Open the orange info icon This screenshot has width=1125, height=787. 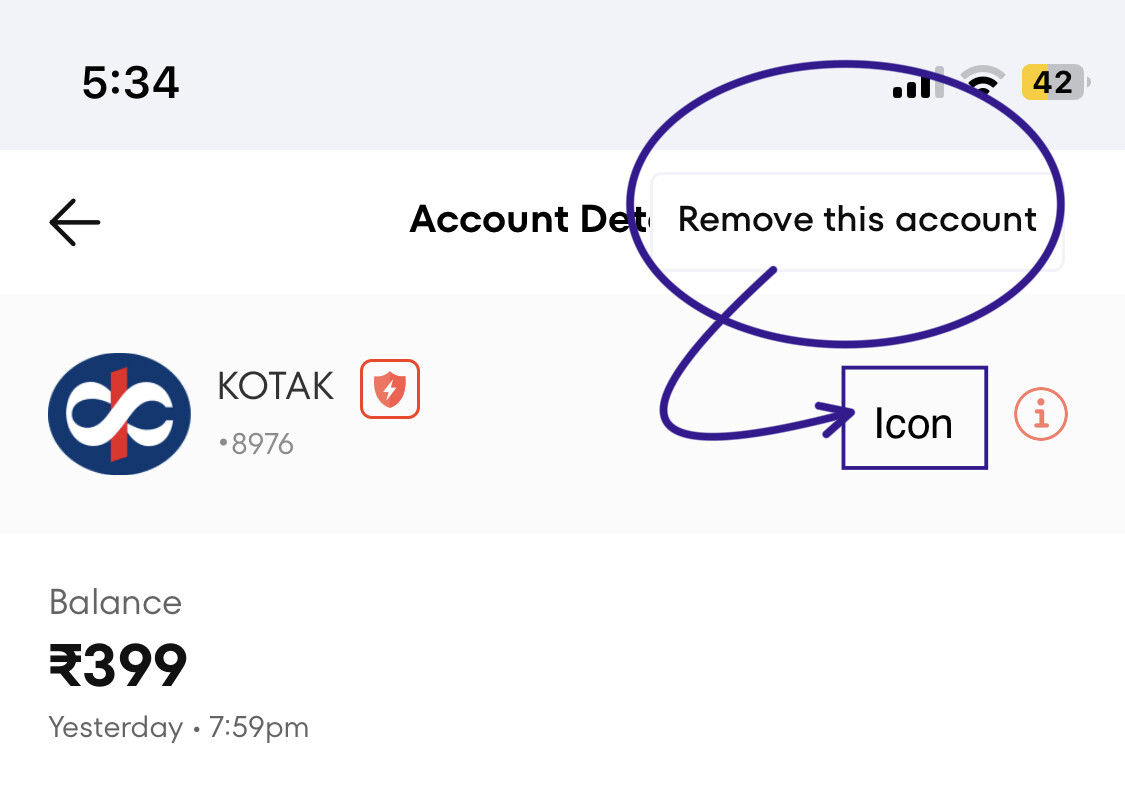click(x=1041, y=413)
